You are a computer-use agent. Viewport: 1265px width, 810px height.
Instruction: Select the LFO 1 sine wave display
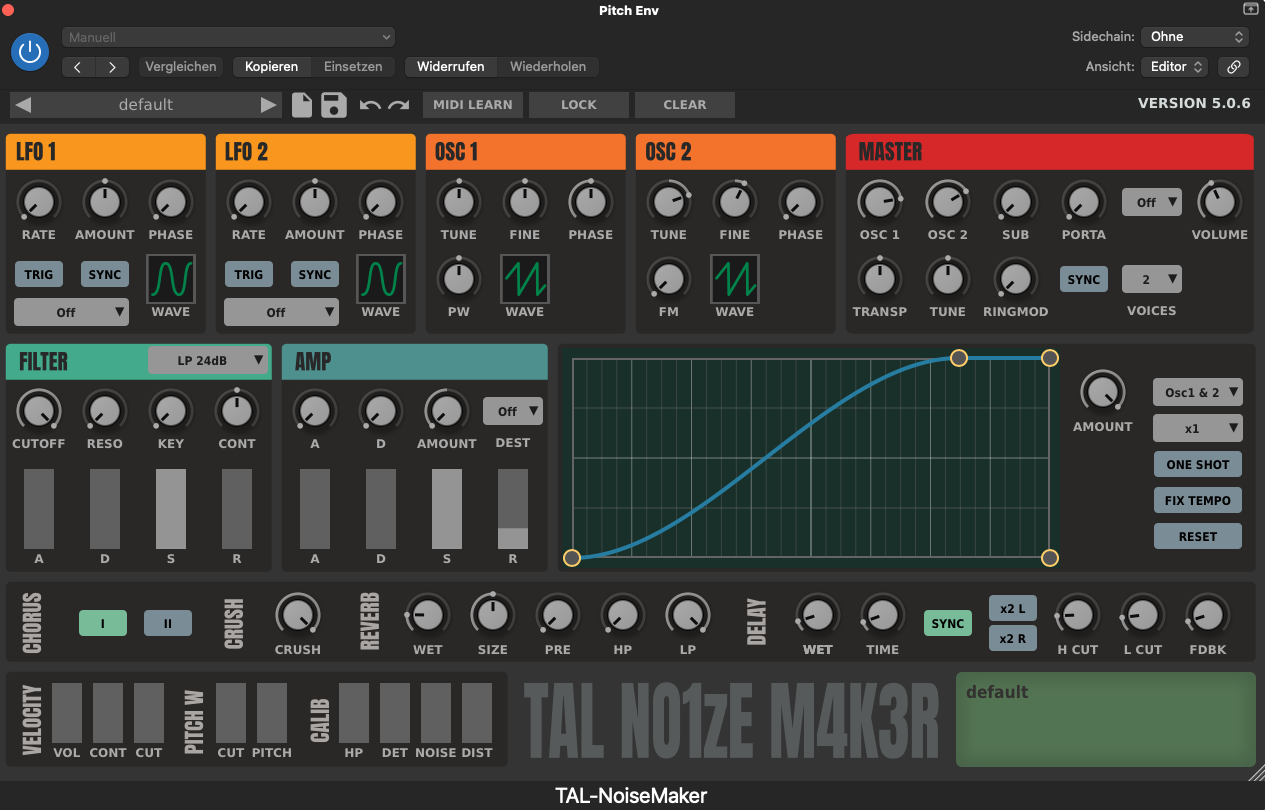click(x=171, y=278)
